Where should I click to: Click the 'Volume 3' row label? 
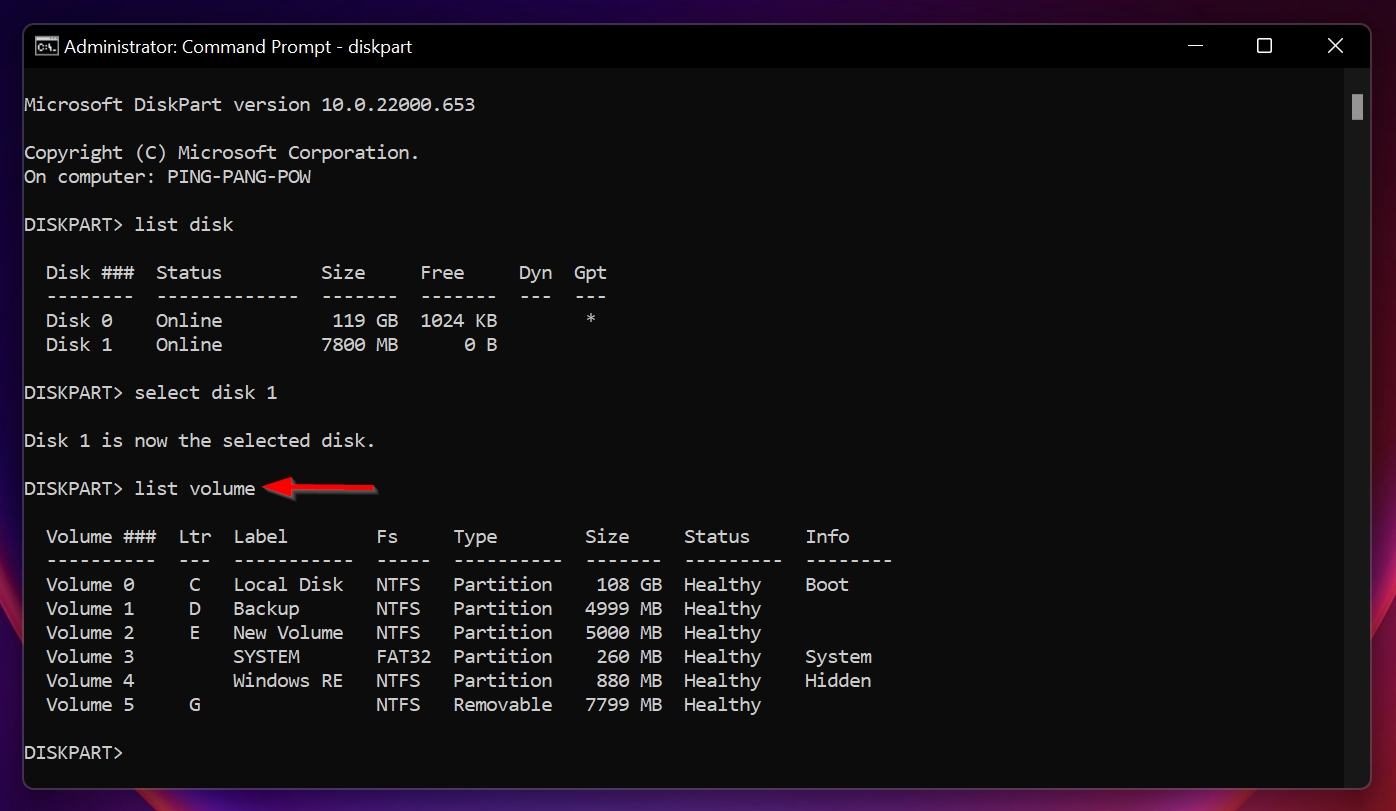point(90,657)
